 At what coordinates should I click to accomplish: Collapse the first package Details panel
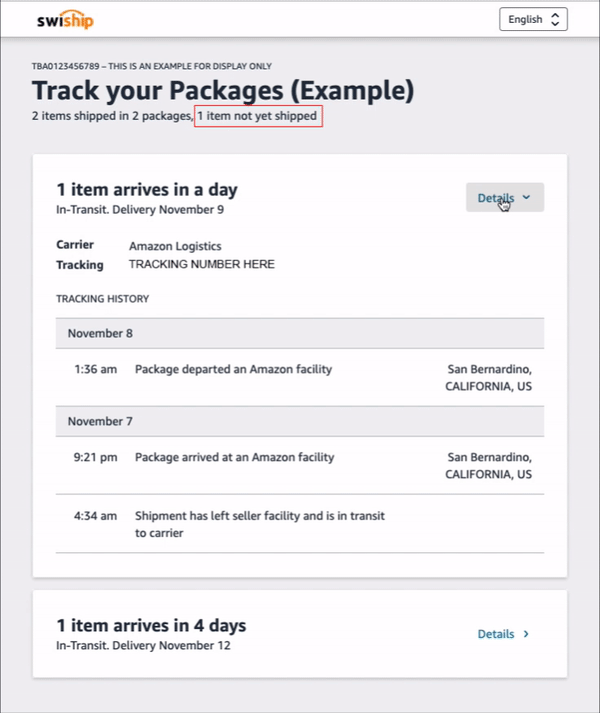(x=504, y=198)
